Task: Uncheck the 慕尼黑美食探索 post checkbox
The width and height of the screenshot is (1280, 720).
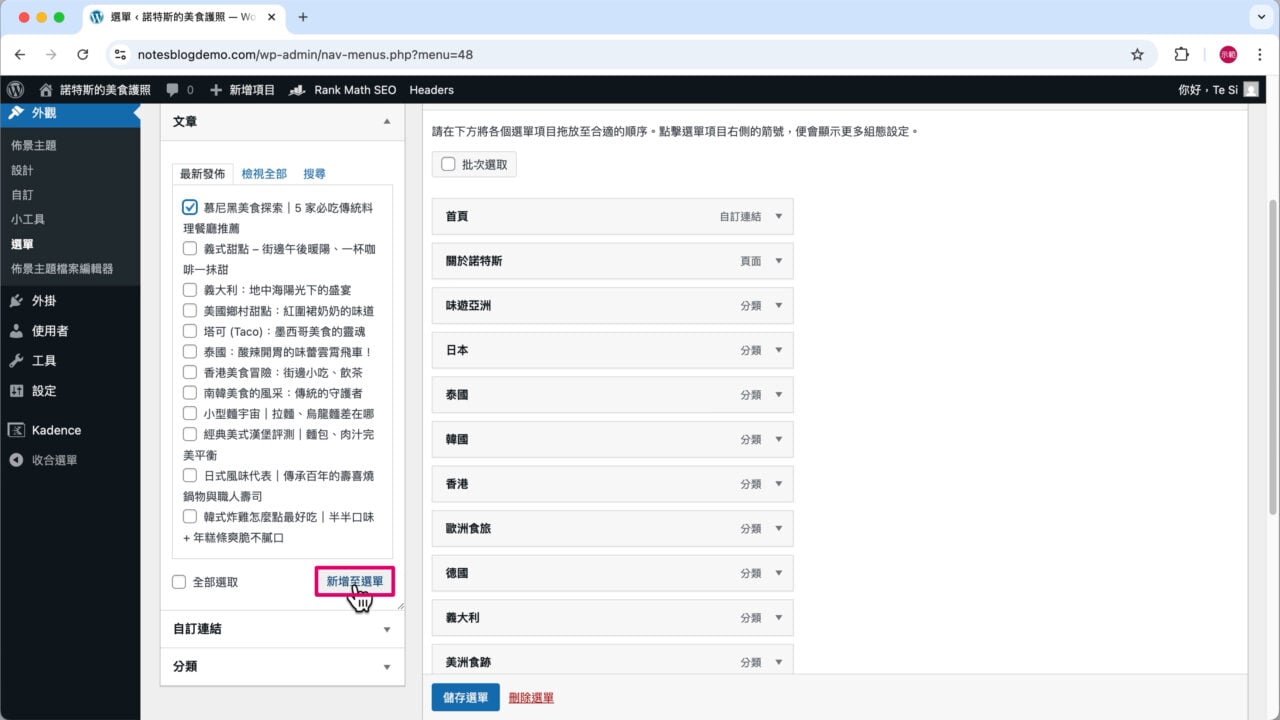Action: click(x=190, y=208)
